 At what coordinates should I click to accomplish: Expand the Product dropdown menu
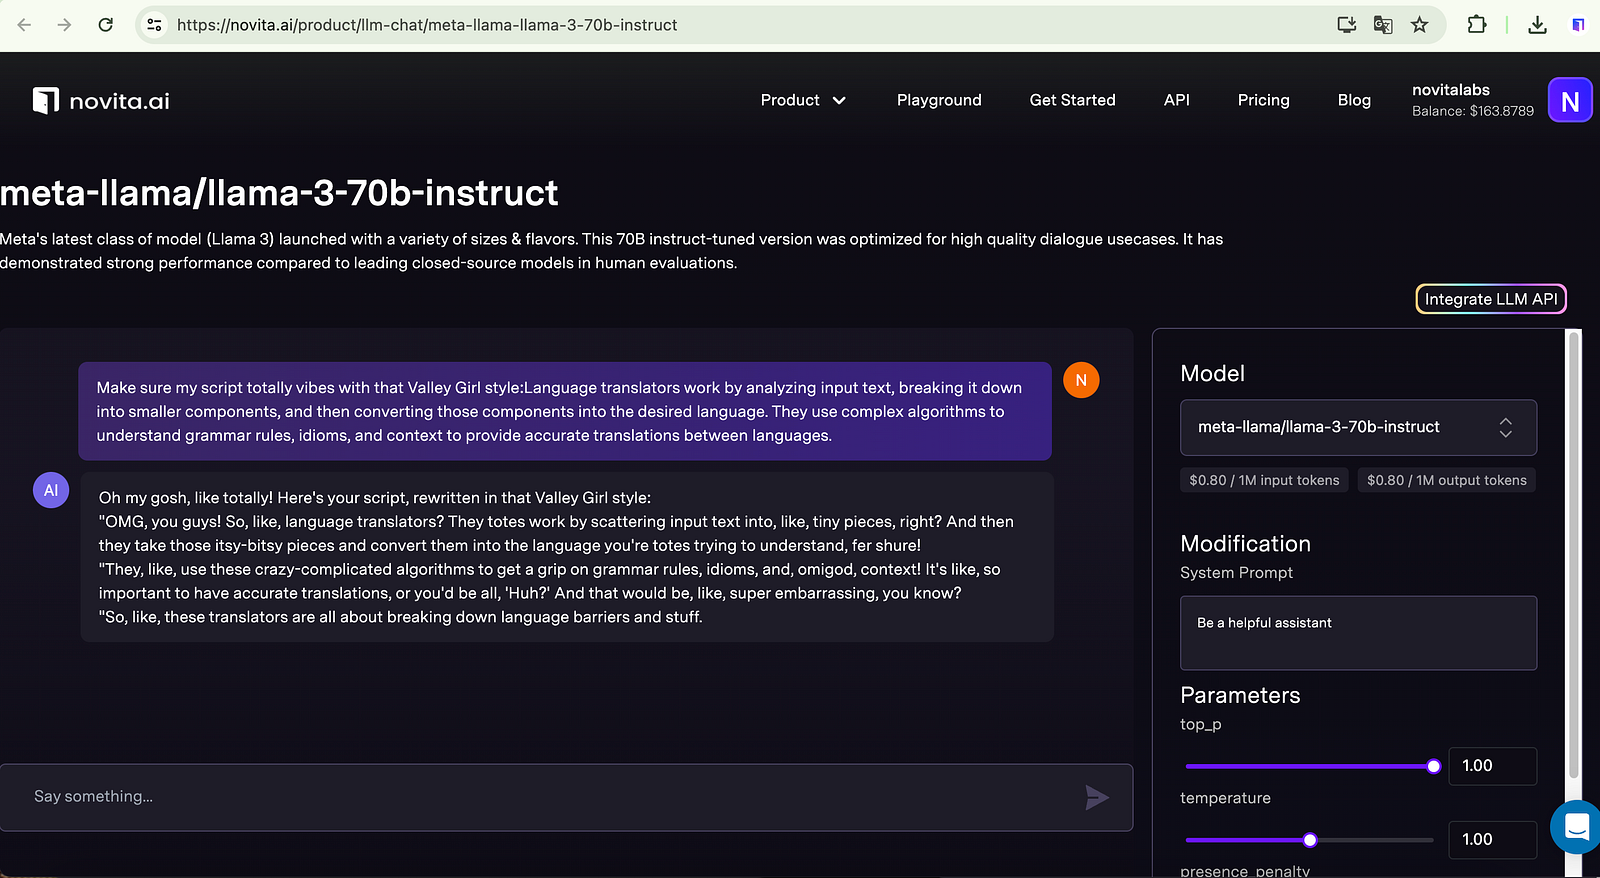(803, 100)
